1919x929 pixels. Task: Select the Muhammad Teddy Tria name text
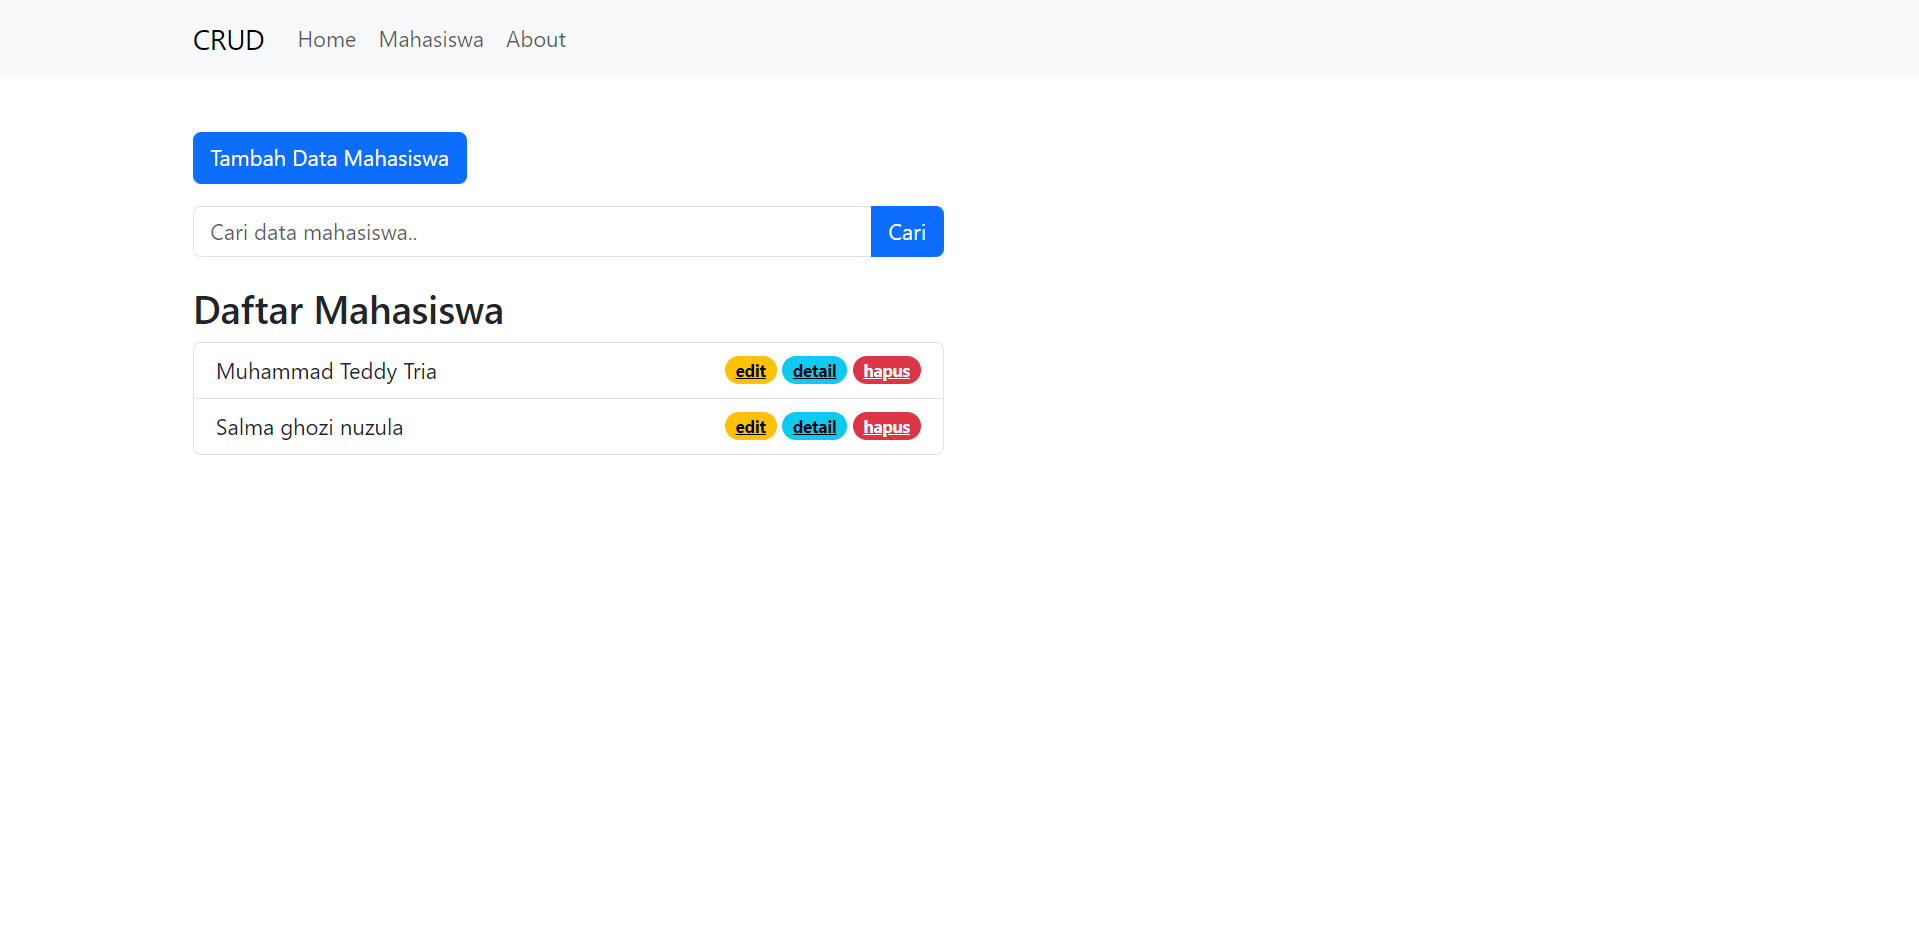point(326,372)
